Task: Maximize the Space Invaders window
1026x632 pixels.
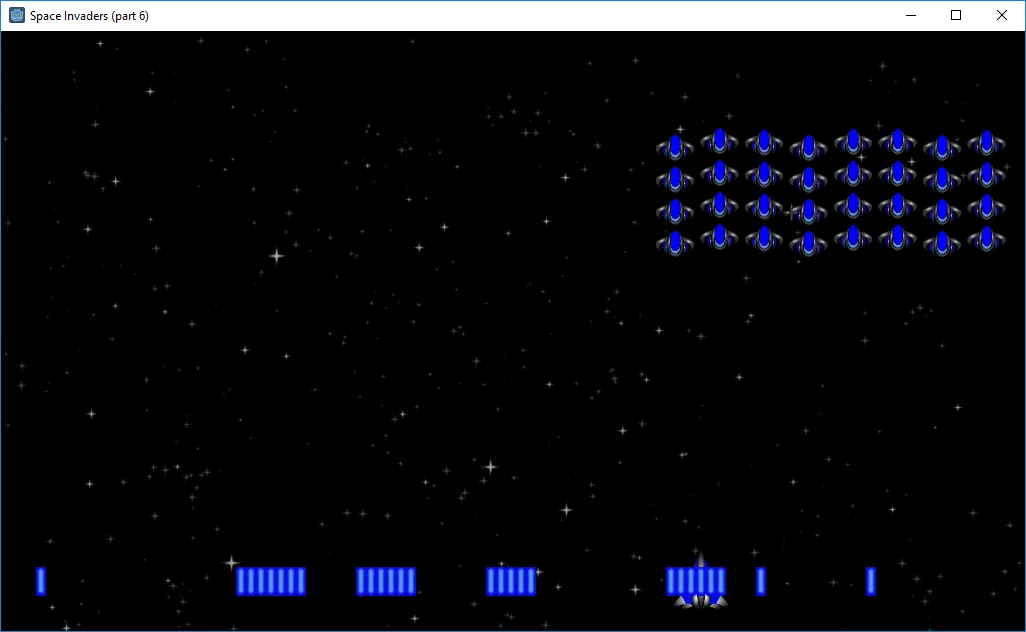Action: [956, 15]
